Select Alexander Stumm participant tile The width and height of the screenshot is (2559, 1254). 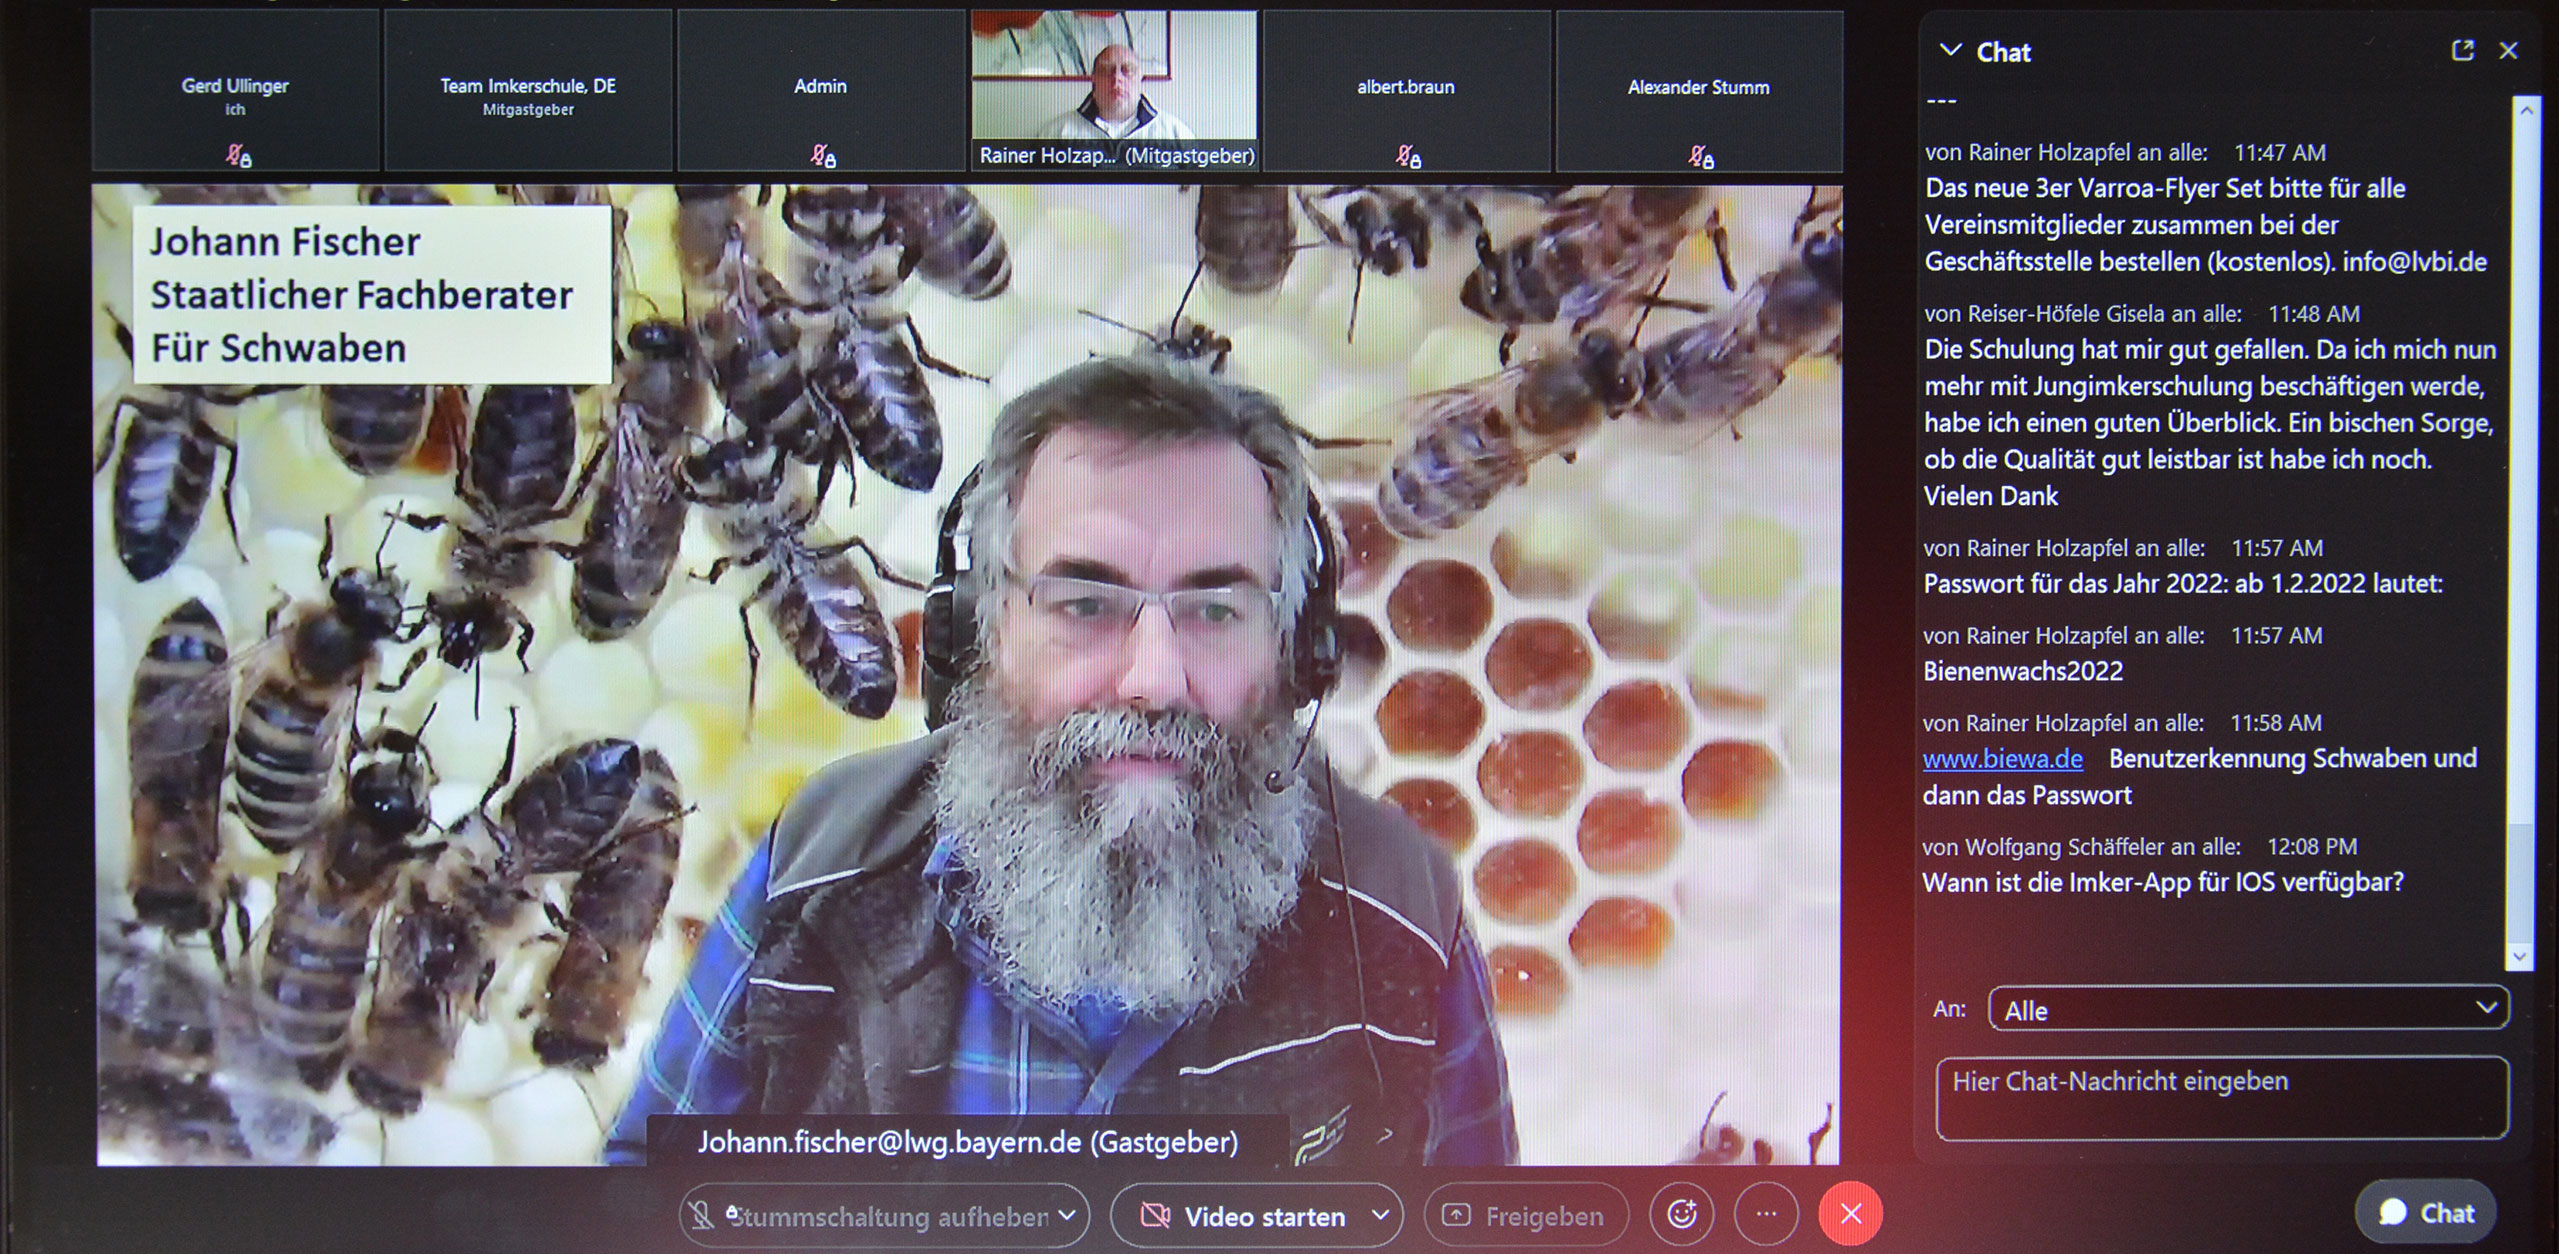click(1699, 91)
